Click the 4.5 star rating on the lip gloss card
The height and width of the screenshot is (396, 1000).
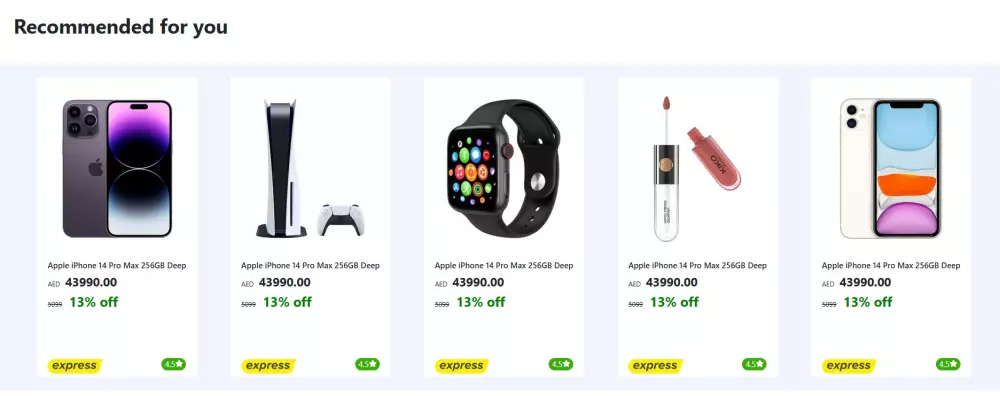[754, 364]
